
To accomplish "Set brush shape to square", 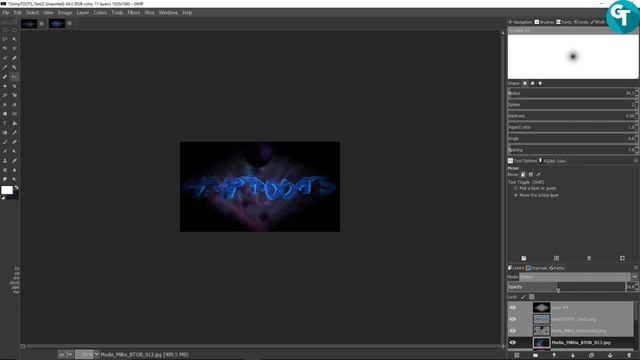I will pyautogui.click(x=532, y=83).
